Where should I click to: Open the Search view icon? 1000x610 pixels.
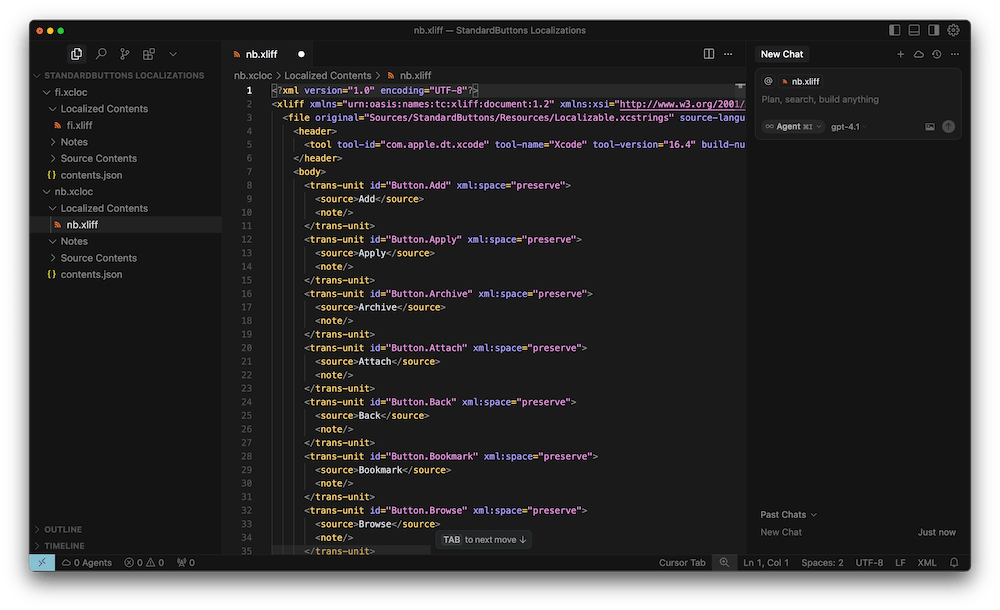pos(101,54)
